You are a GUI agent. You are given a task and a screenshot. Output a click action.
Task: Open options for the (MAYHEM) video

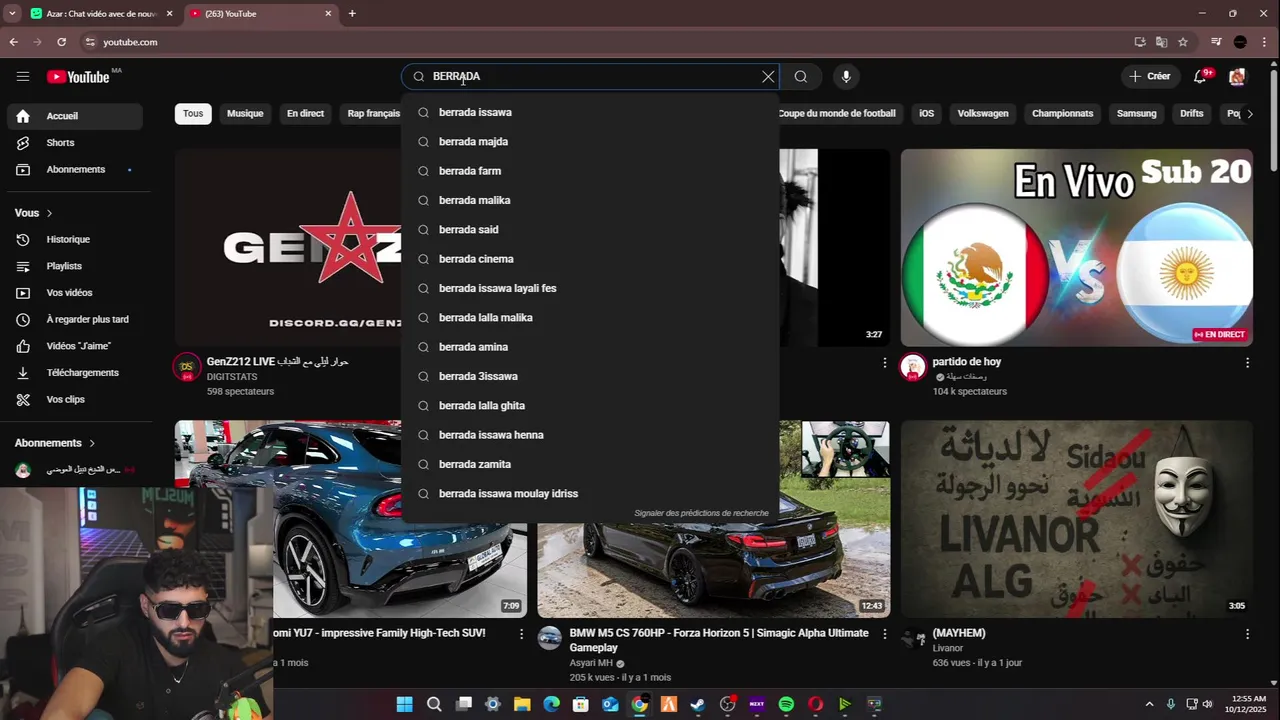tap(1247, 634)
